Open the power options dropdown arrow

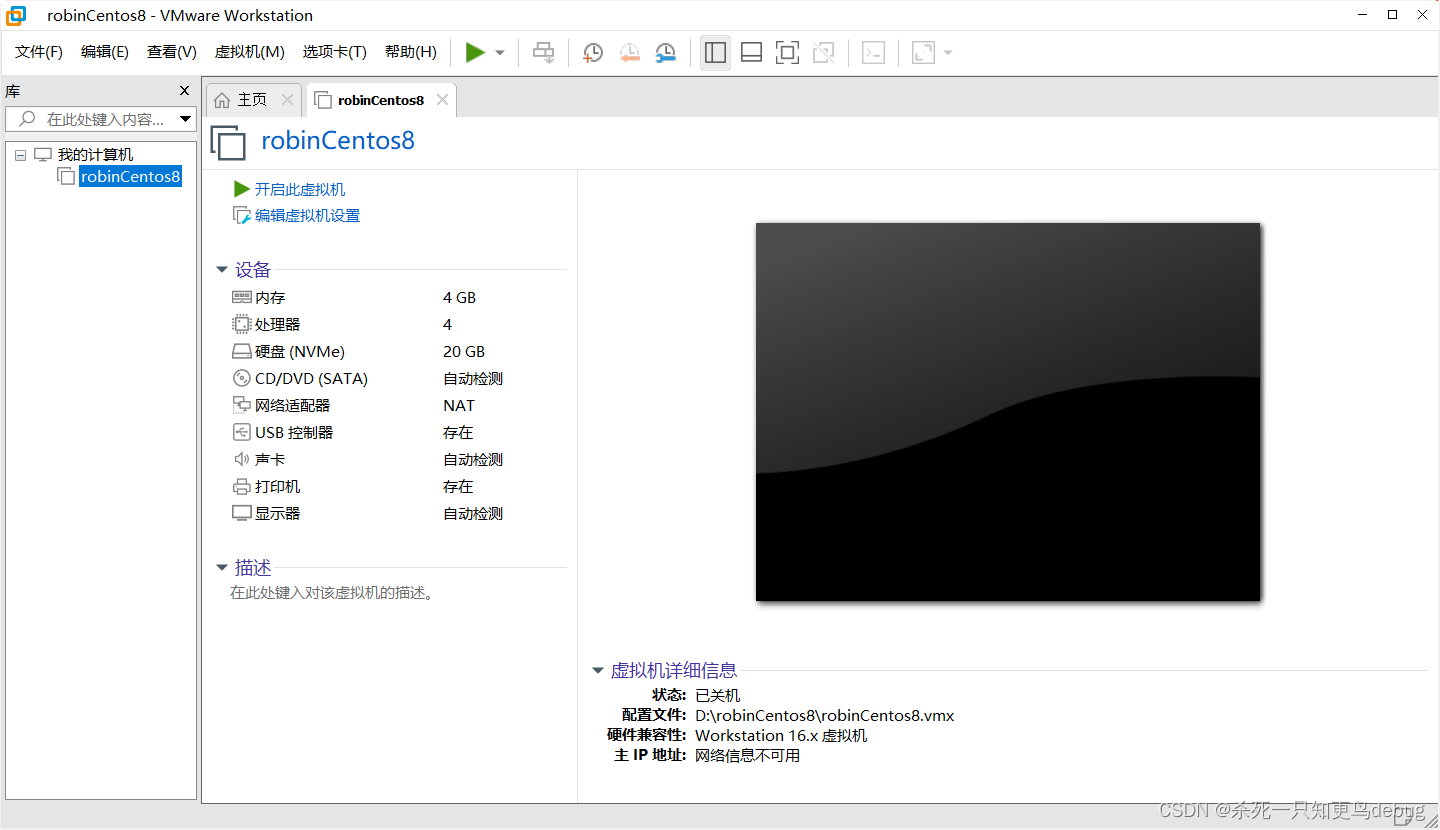pos(500,53)
